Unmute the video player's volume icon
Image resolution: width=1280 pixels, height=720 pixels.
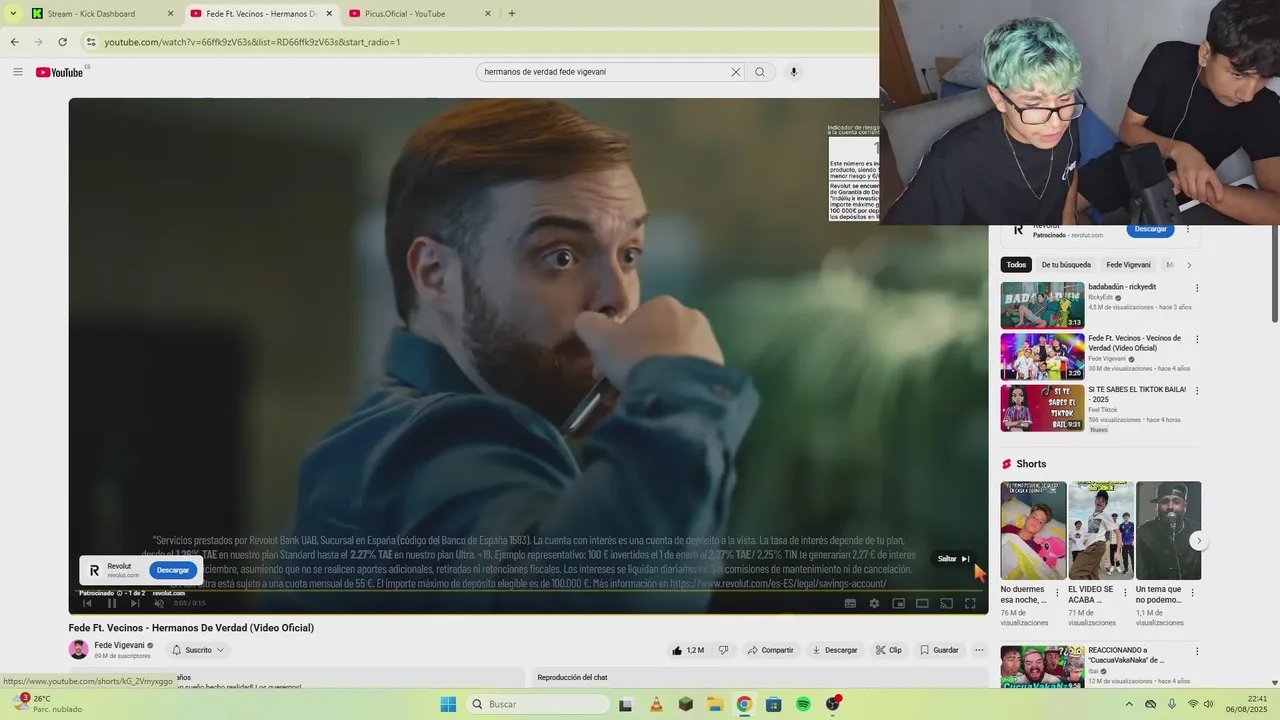tap(159, 603)
